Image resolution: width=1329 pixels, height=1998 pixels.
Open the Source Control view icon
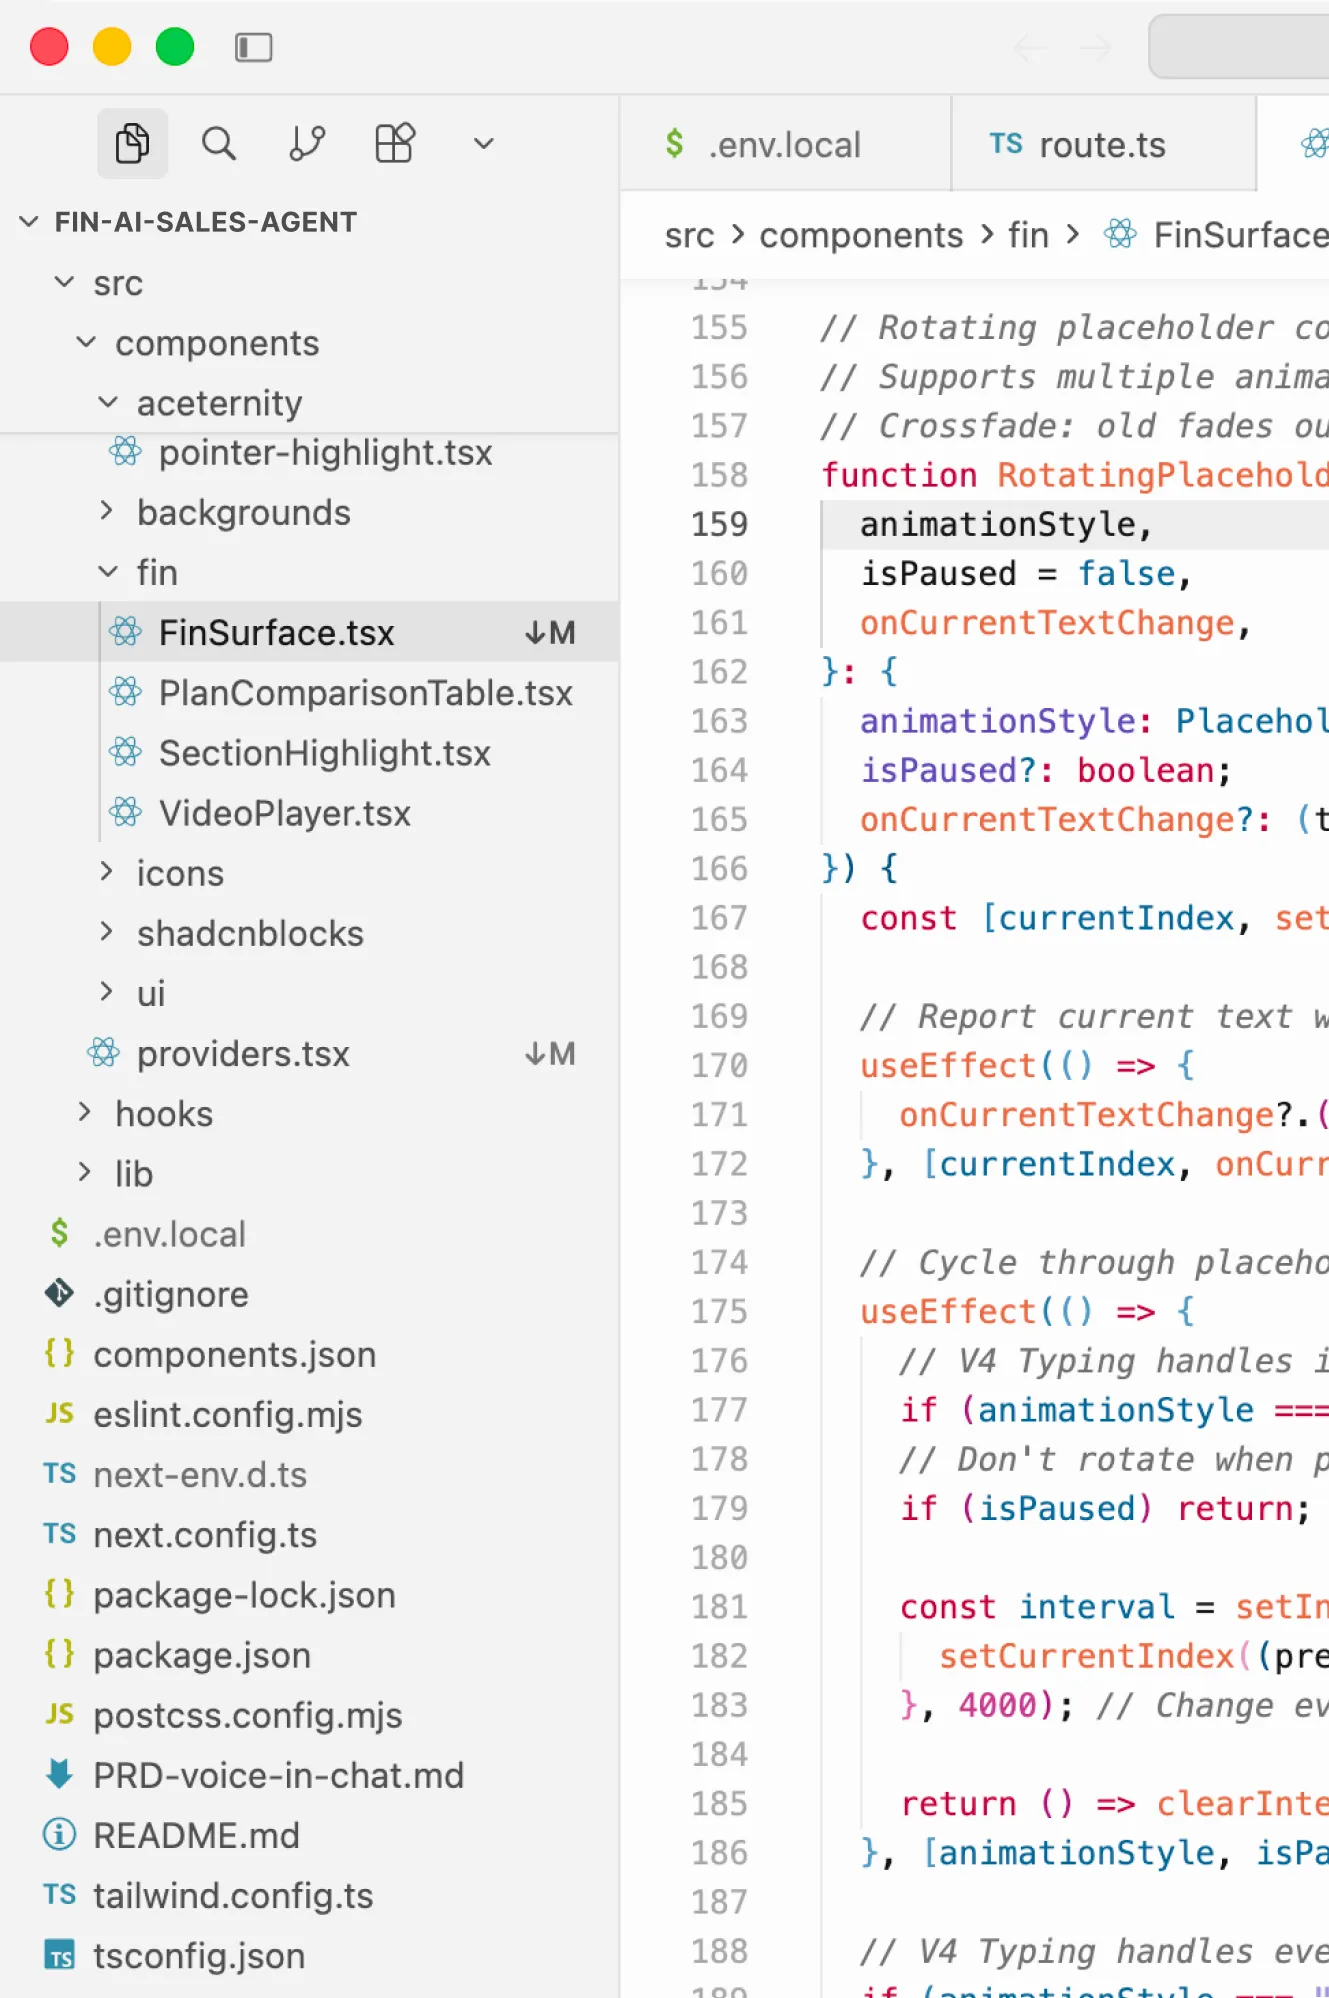click(x=307, y=144)
